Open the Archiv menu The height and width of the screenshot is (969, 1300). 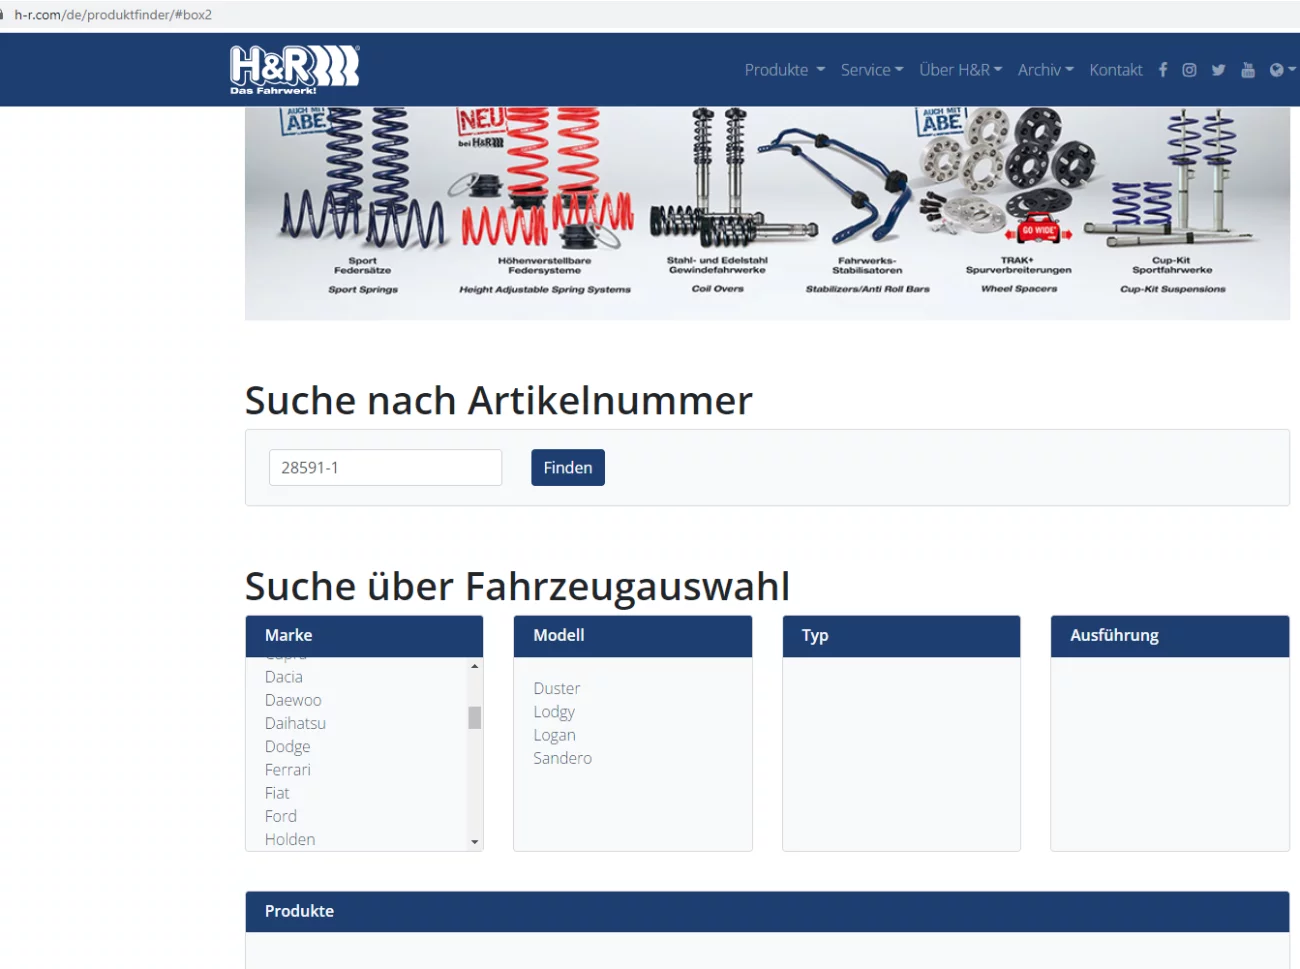click(1045, 70)
